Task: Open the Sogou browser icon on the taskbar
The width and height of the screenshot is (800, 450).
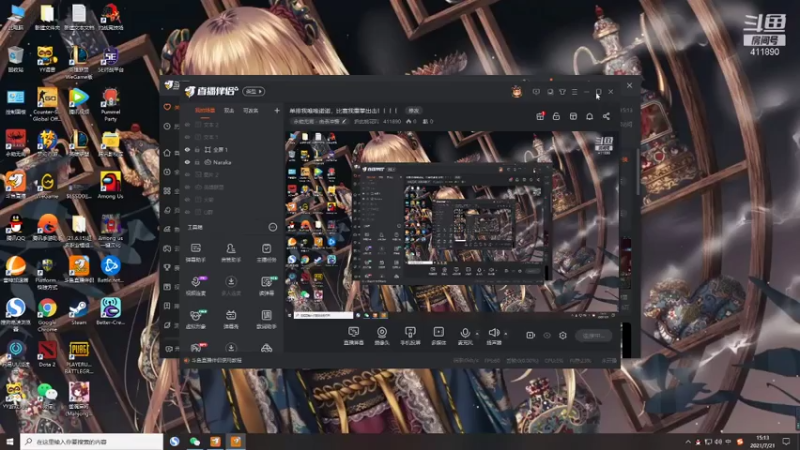Action: coord(174,441)
